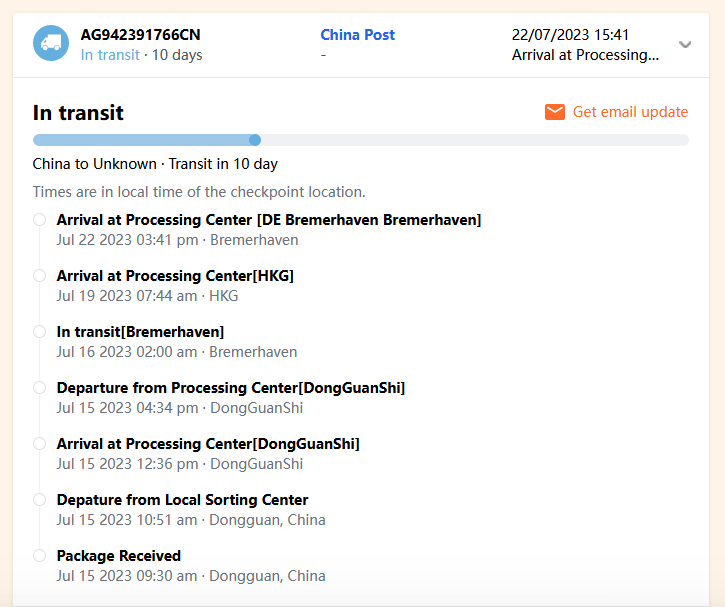Click the In transit heading
Image resolution: width=725 pixels, height=607 pixels.
78,113
